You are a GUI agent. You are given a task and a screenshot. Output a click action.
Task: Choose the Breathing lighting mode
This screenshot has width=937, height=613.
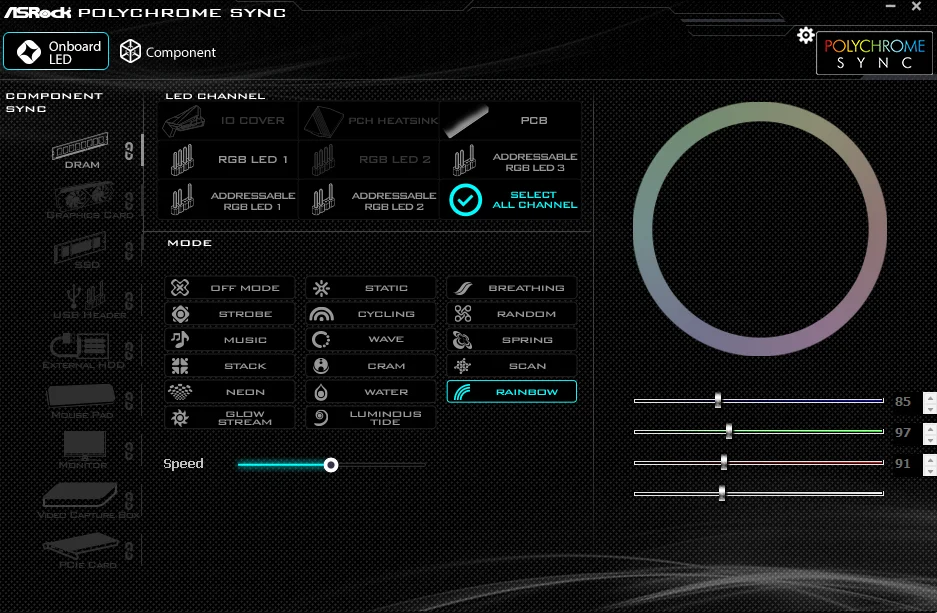(x=512, y=287)
